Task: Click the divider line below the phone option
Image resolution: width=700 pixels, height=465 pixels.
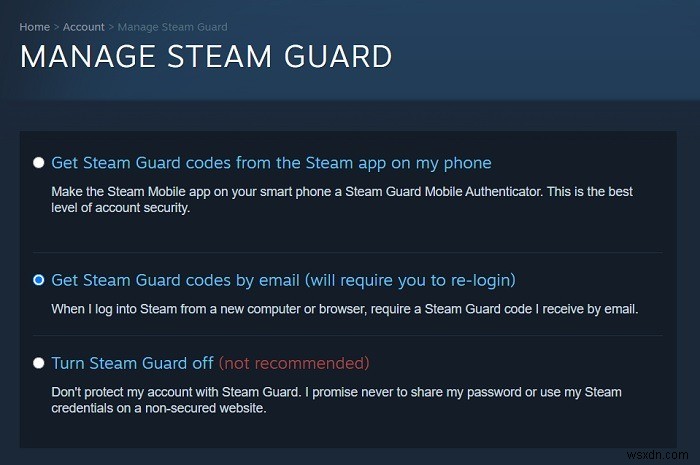Action: pos(348,253)
